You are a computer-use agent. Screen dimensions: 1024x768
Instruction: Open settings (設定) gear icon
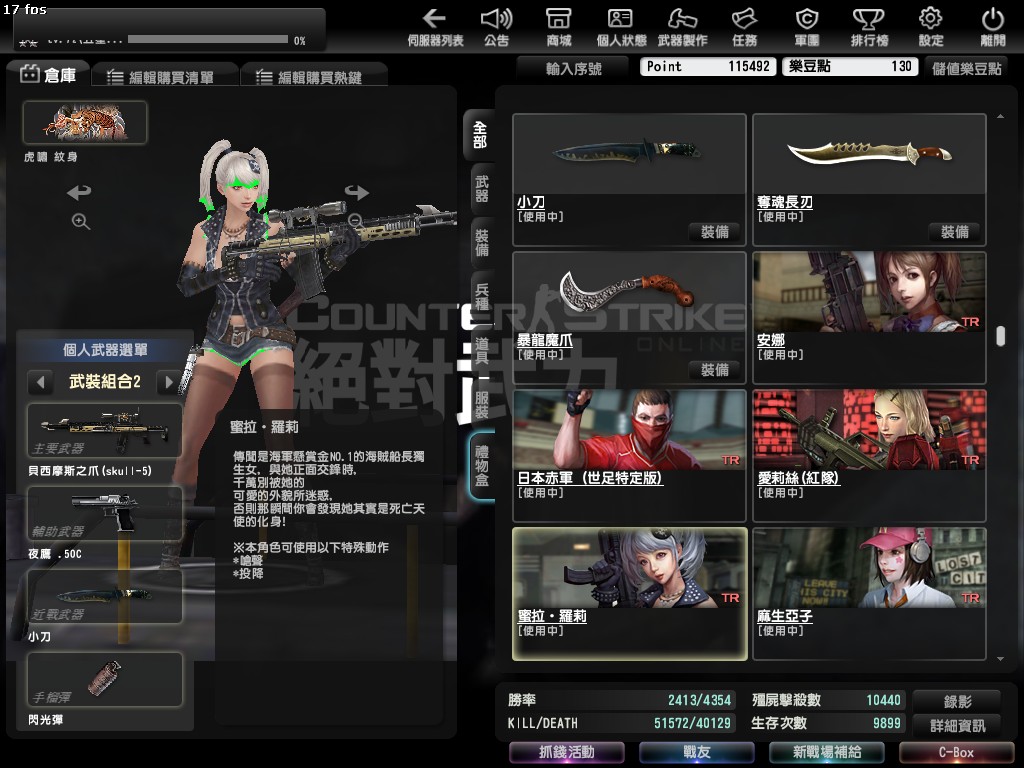931,27
